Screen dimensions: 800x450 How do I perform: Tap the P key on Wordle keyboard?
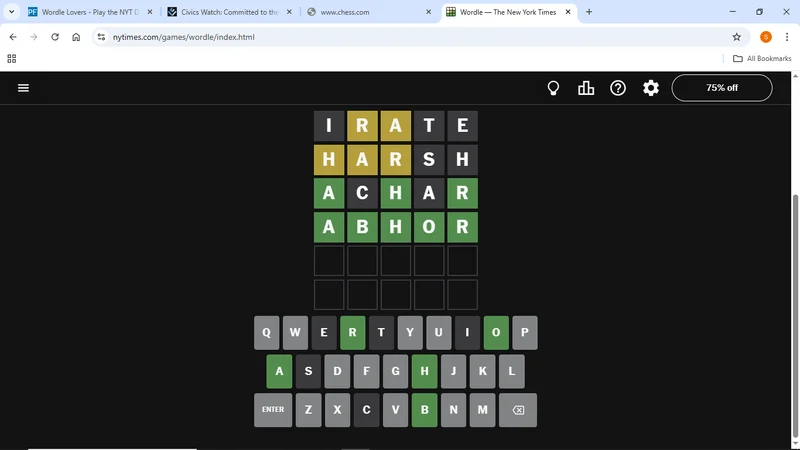pos(524,333)
